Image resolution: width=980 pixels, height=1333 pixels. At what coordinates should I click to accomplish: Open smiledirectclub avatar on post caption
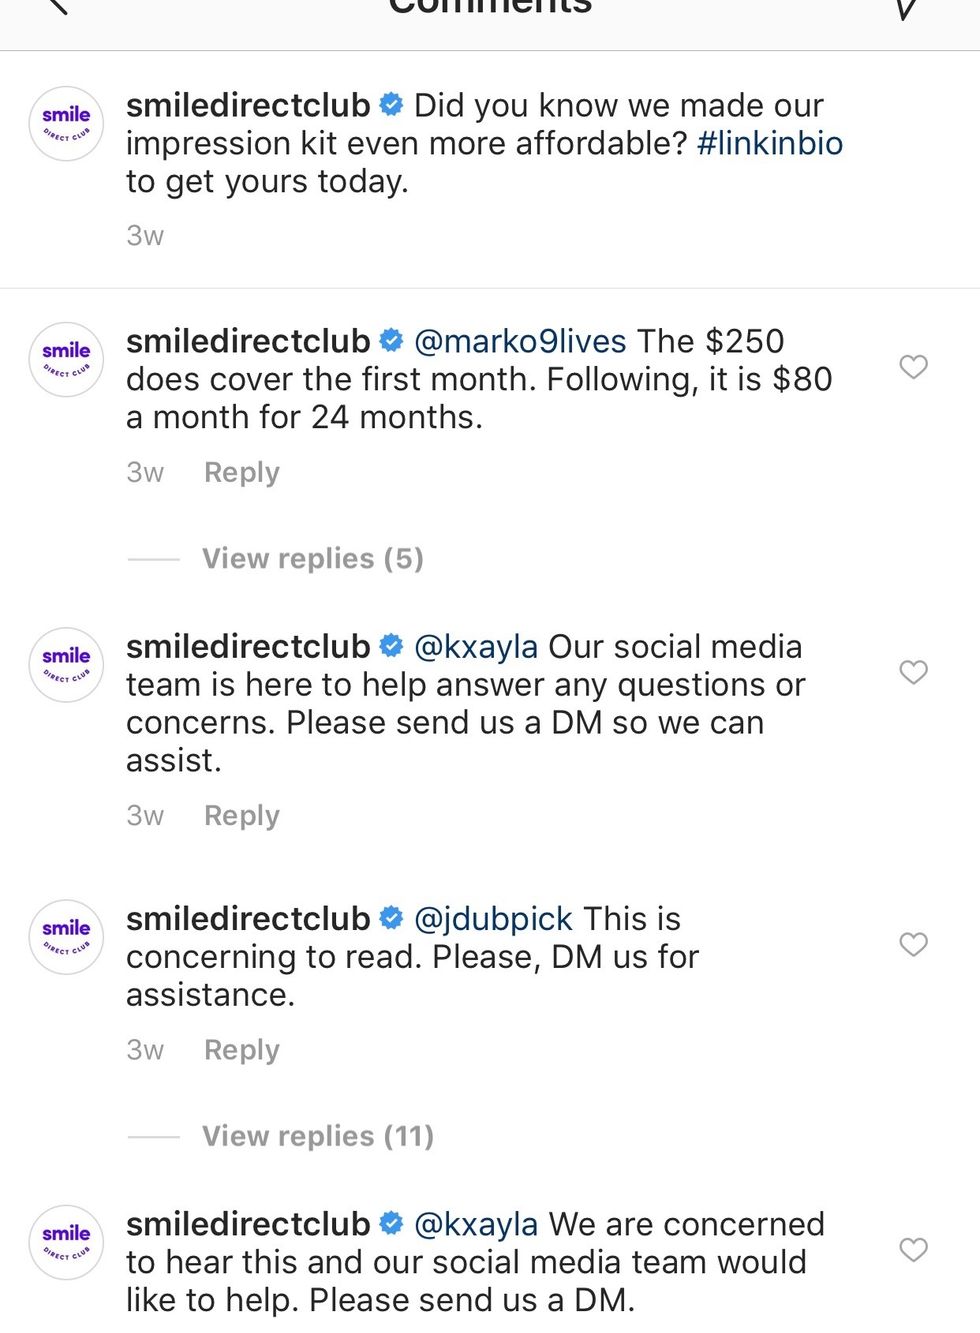click(66, 124)
